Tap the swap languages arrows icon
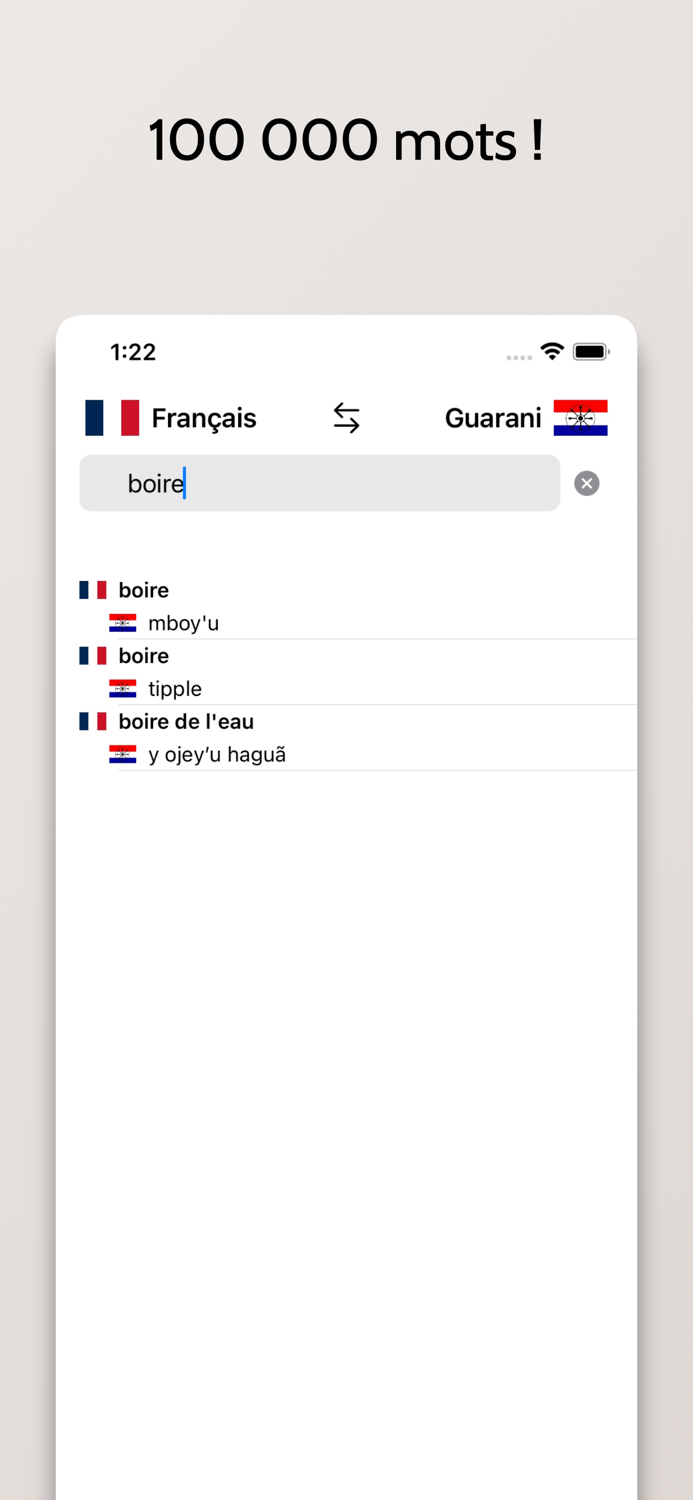693x1500 pixels. pos(346,418)
